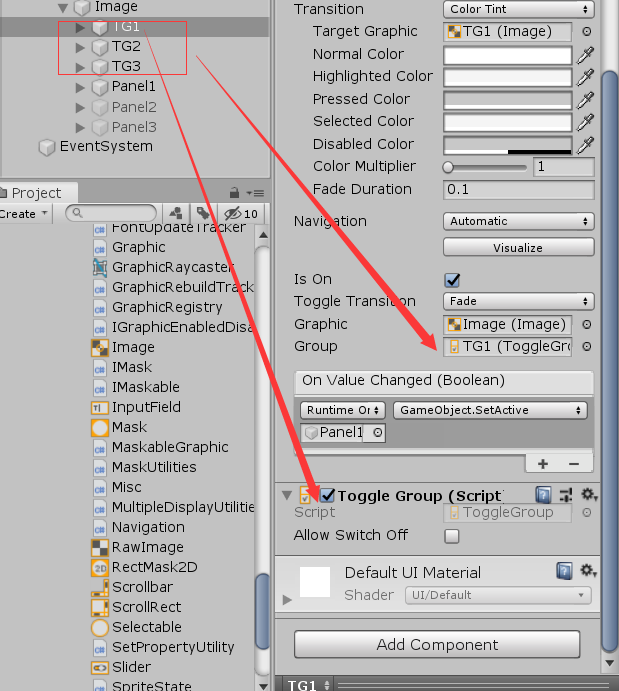Open Toggle Group preset settings icon
619x691 pixels.
pos(566,495)
